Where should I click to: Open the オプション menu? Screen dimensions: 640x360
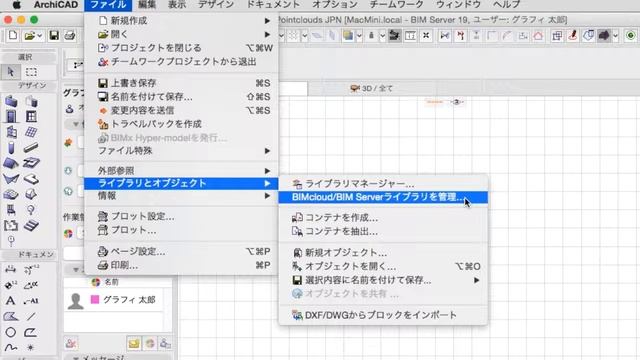click(x=335, y=5)
